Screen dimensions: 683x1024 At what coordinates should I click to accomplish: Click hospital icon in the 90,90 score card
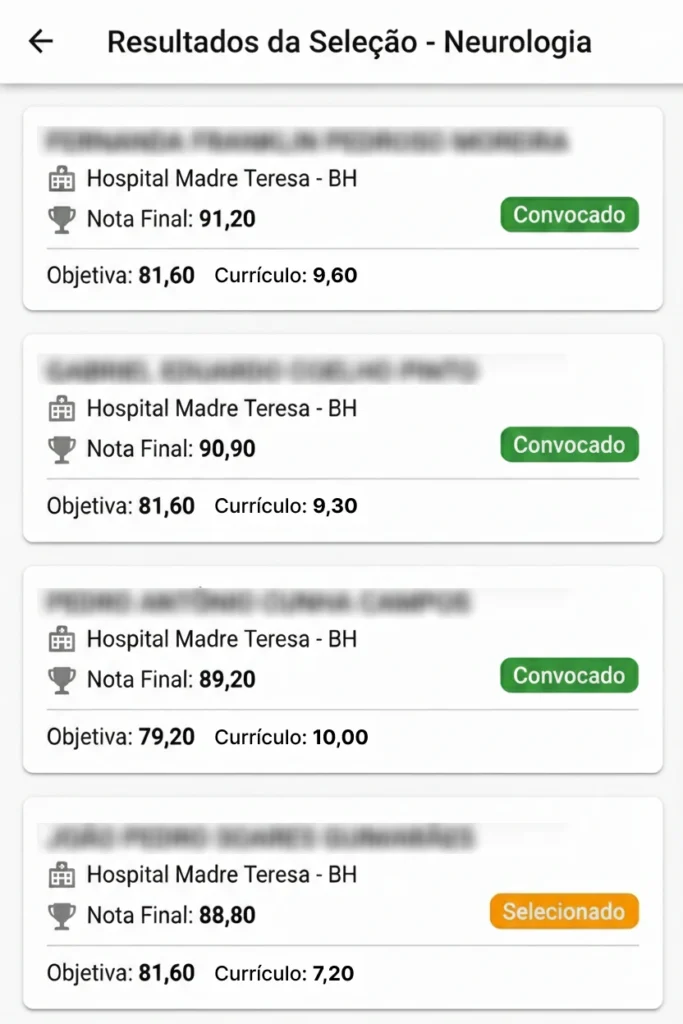(x=62, y=409)
